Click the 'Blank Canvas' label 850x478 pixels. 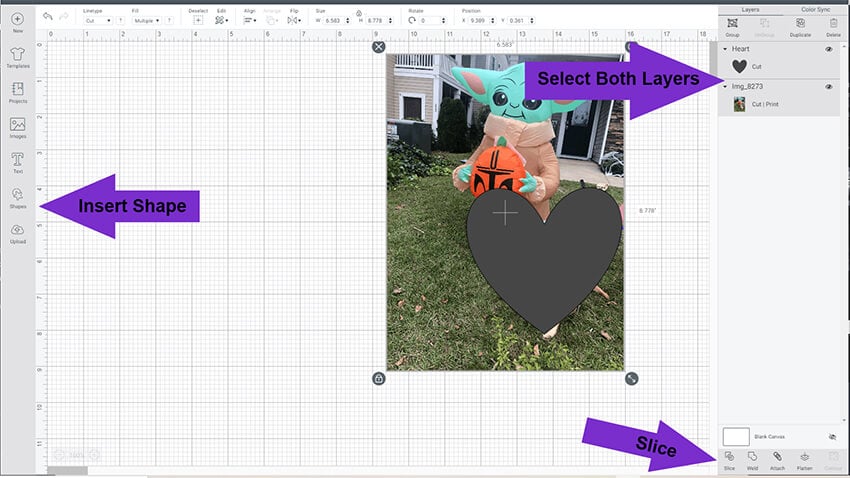pos(769,437)
